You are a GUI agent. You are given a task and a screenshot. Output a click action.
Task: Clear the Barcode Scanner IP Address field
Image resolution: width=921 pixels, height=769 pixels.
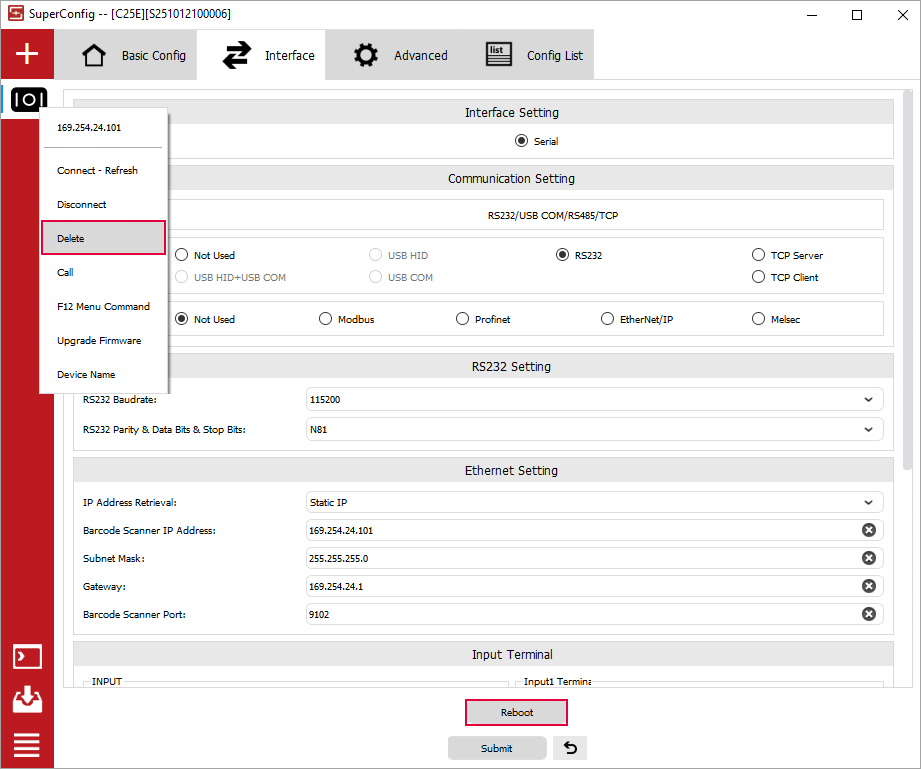(868, 530)
